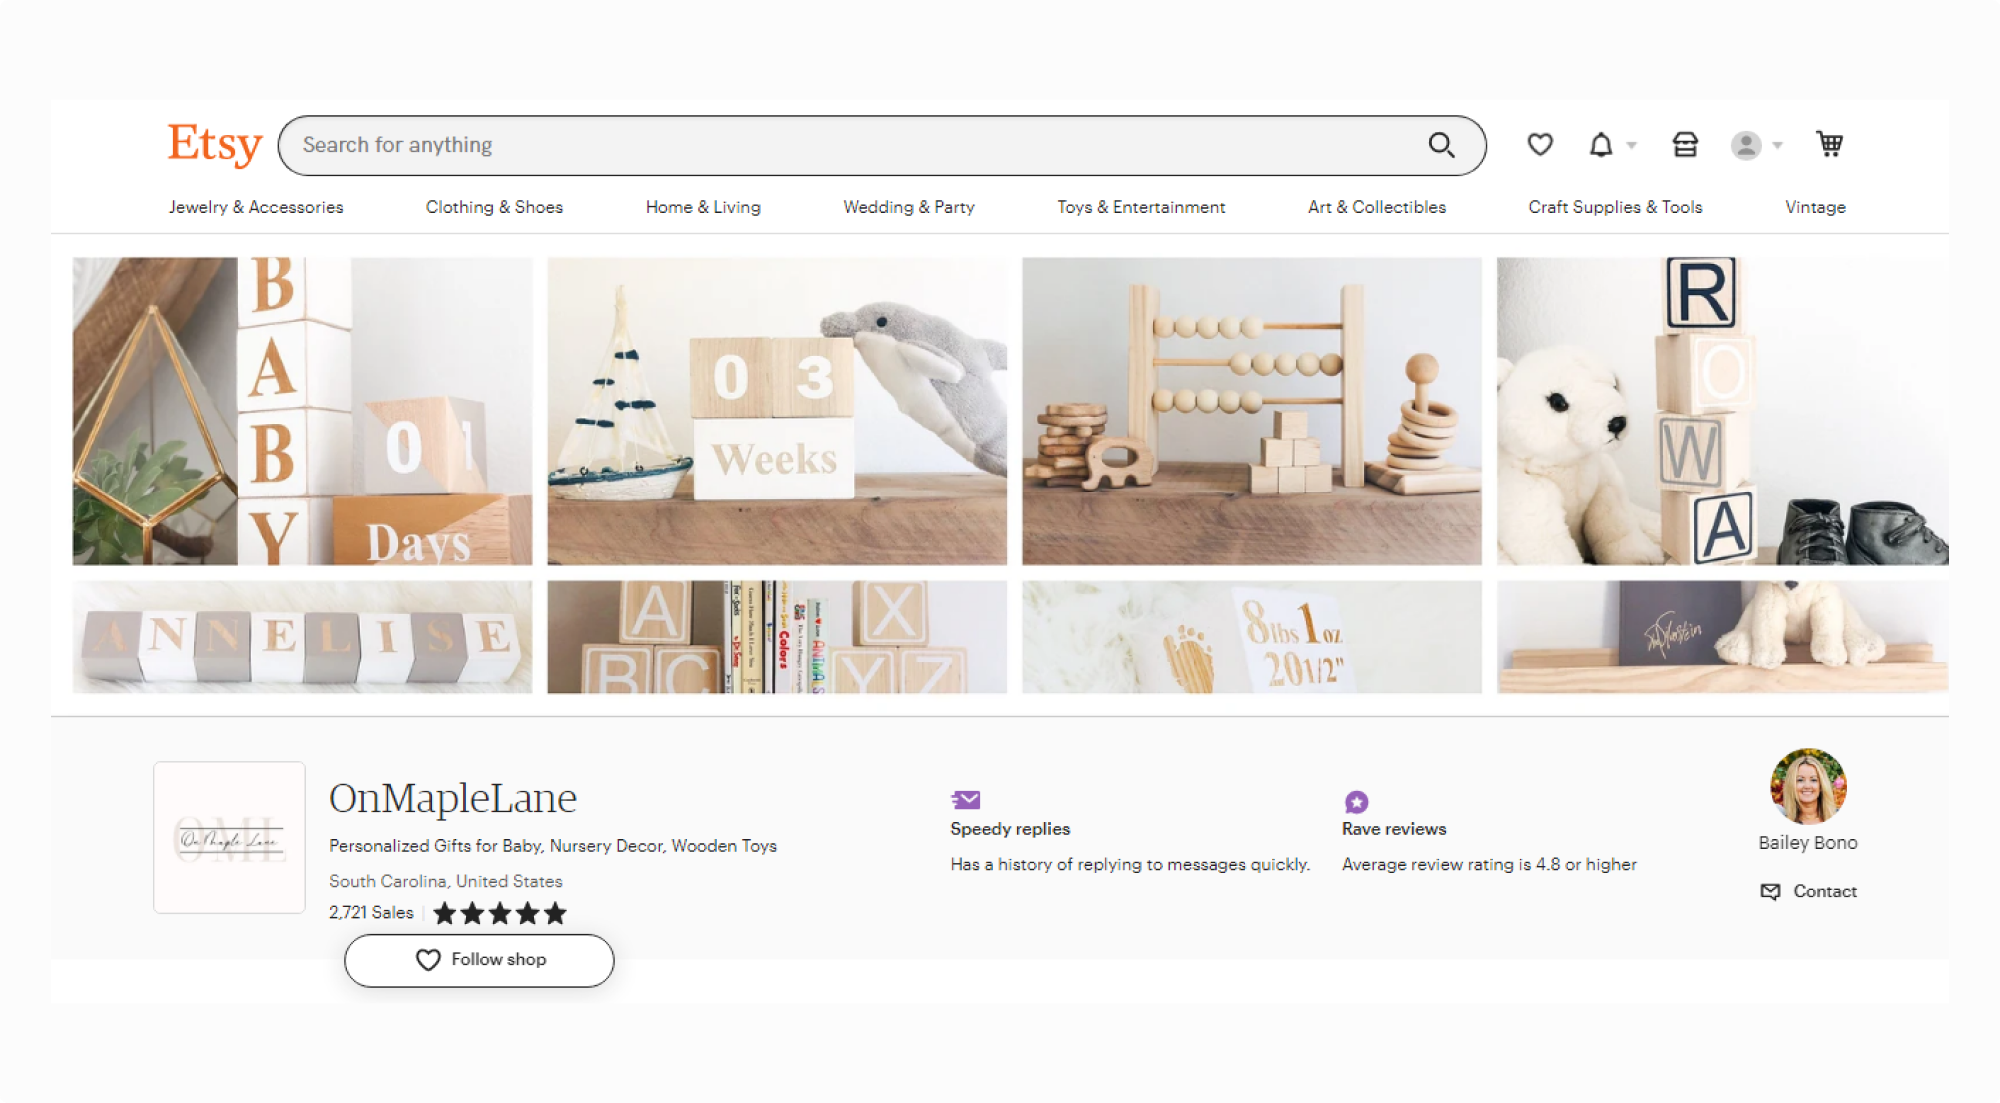Open Craft Supplies & Tools category
This screenshot has height=1103, width=2000.
click(1615, 207)
